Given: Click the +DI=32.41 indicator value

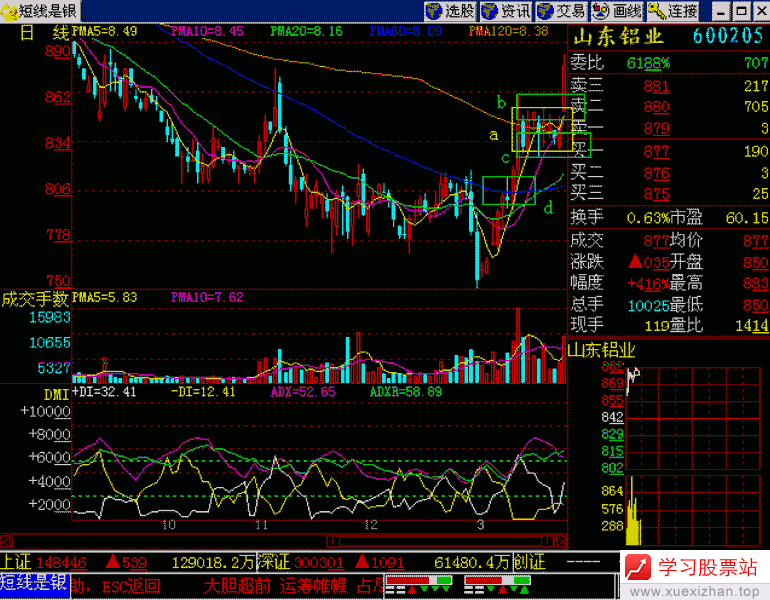Looking at the screenshot, I should tap(104, 392).
